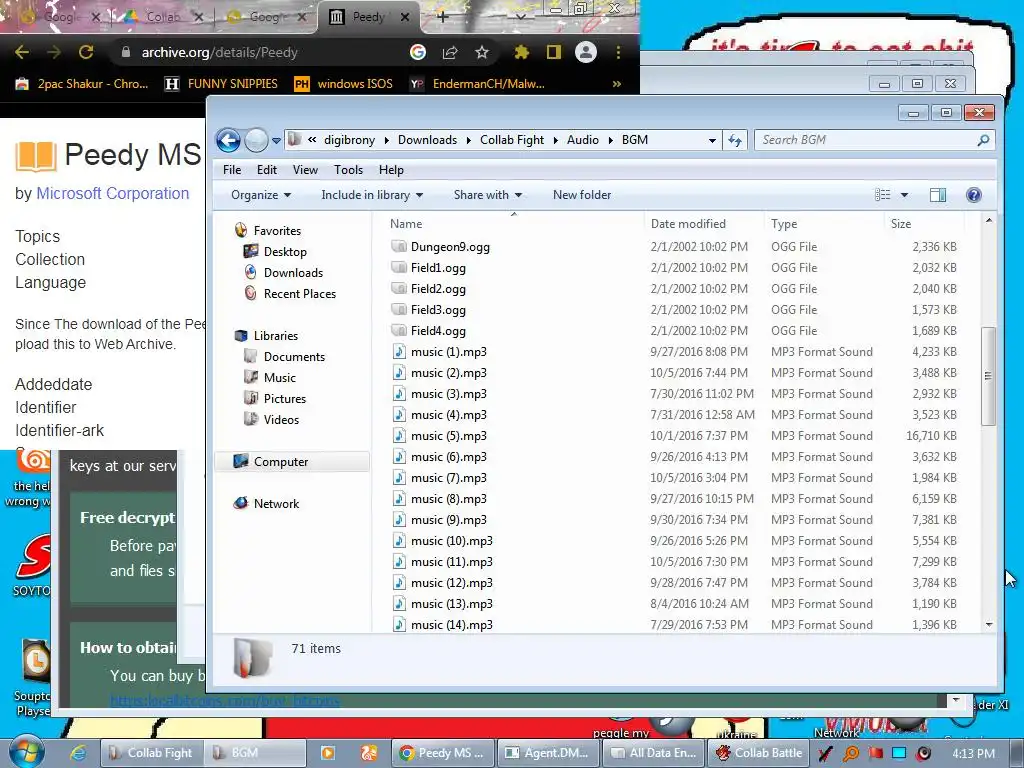Click the Search BGM input field

[865, 140]
